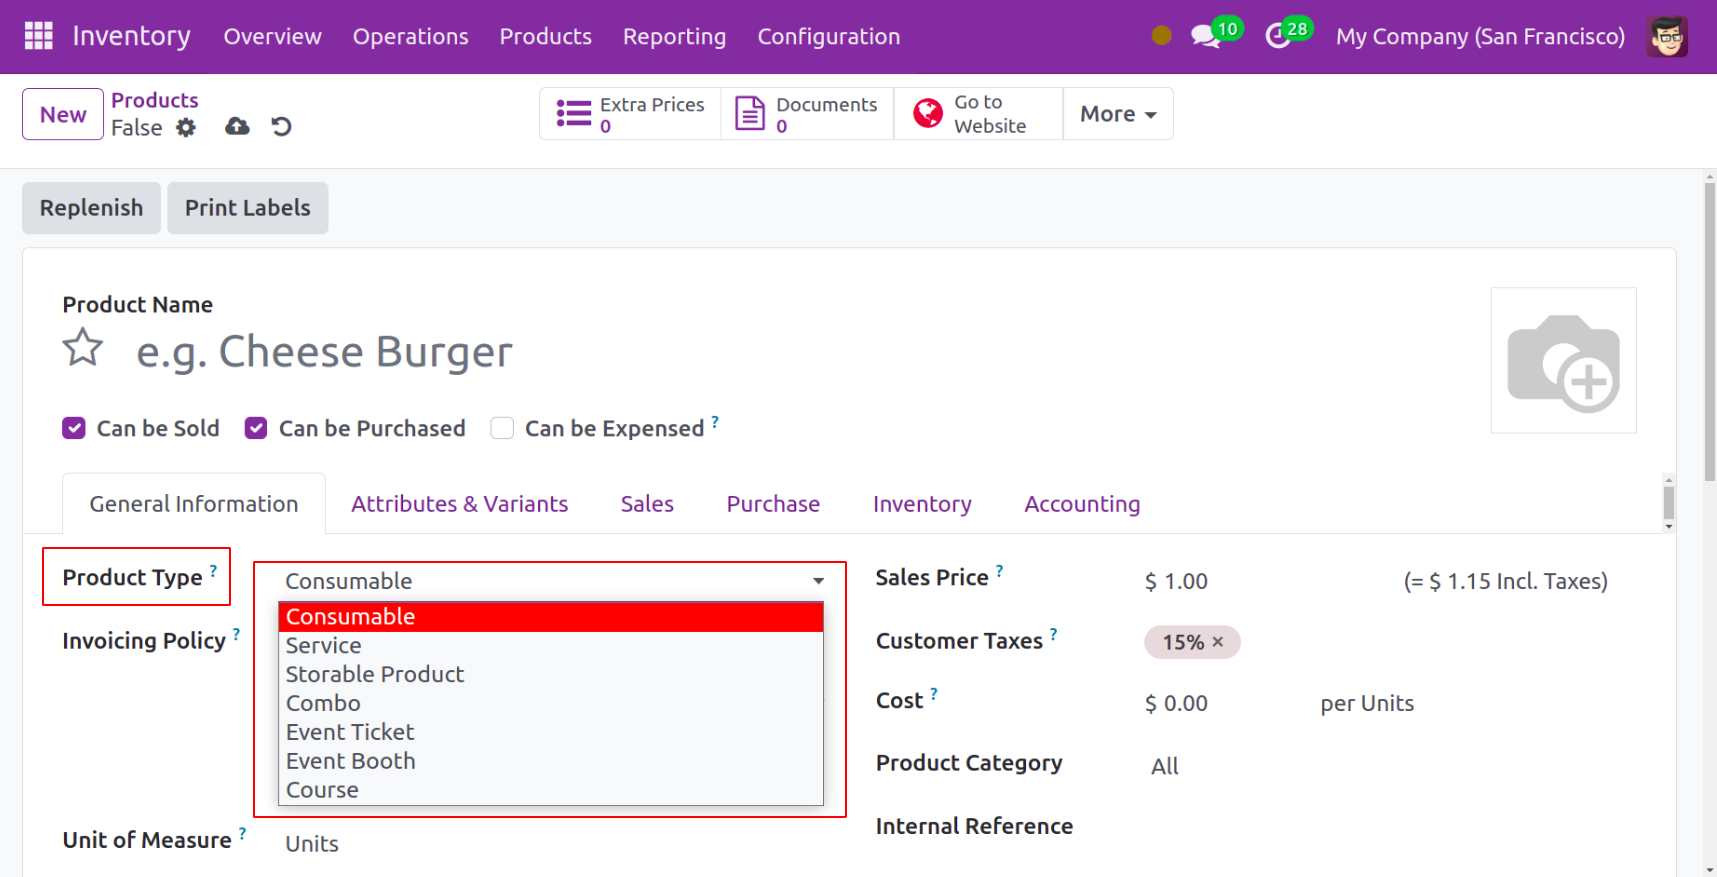Click the user avatar icon
This screenshot has height=877, width=1717.
pos(1667,37)
